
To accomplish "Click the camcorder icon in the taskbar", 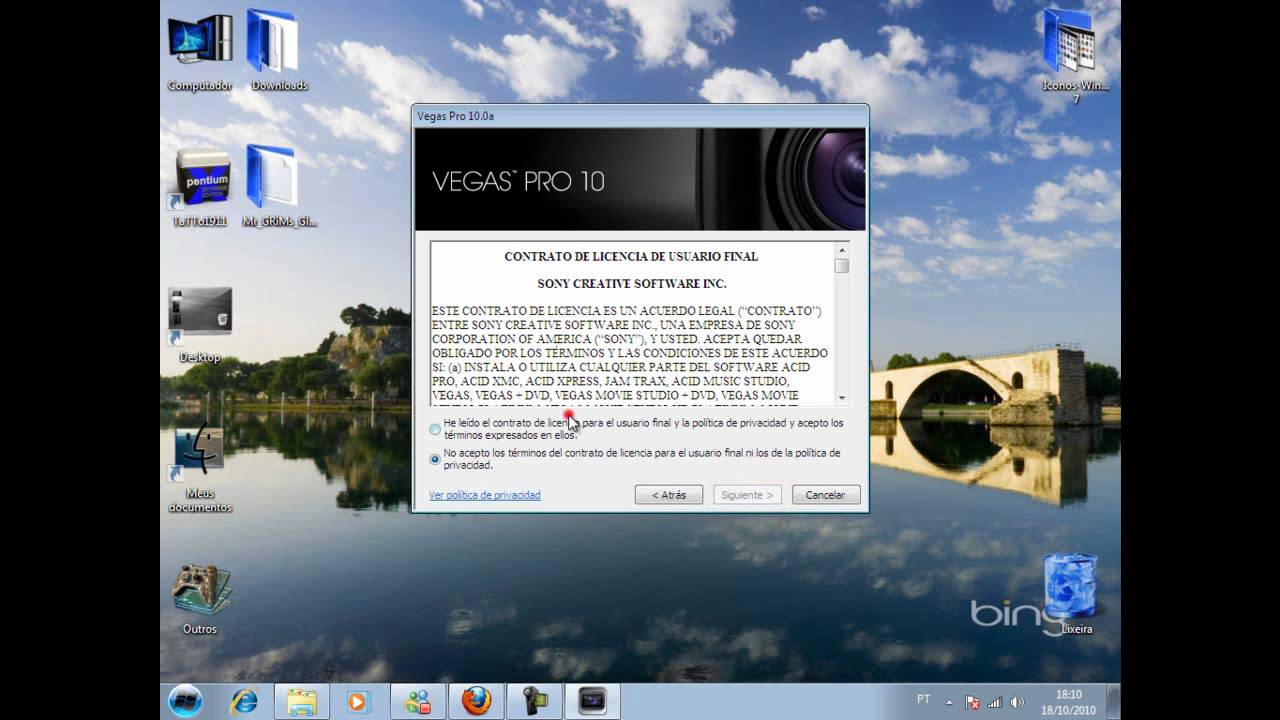I will [x=535, y=701].
